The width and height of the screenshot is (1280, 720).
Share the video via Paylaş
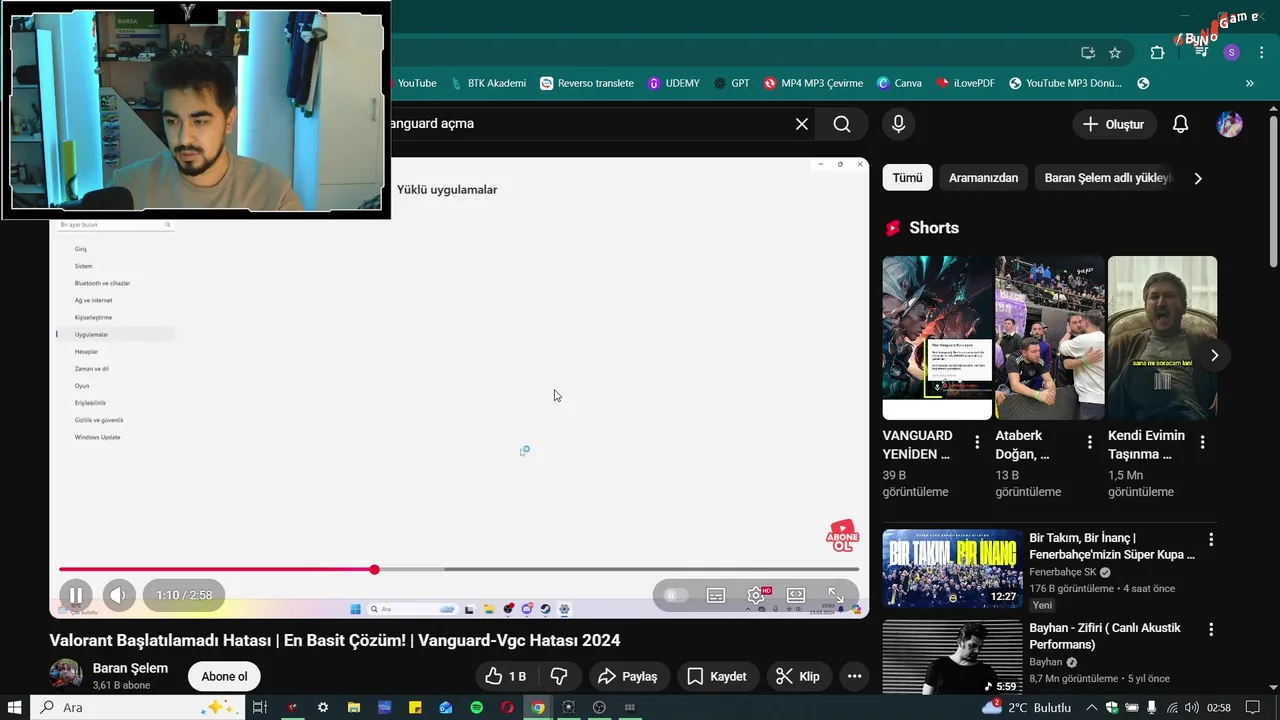(628, 677)
